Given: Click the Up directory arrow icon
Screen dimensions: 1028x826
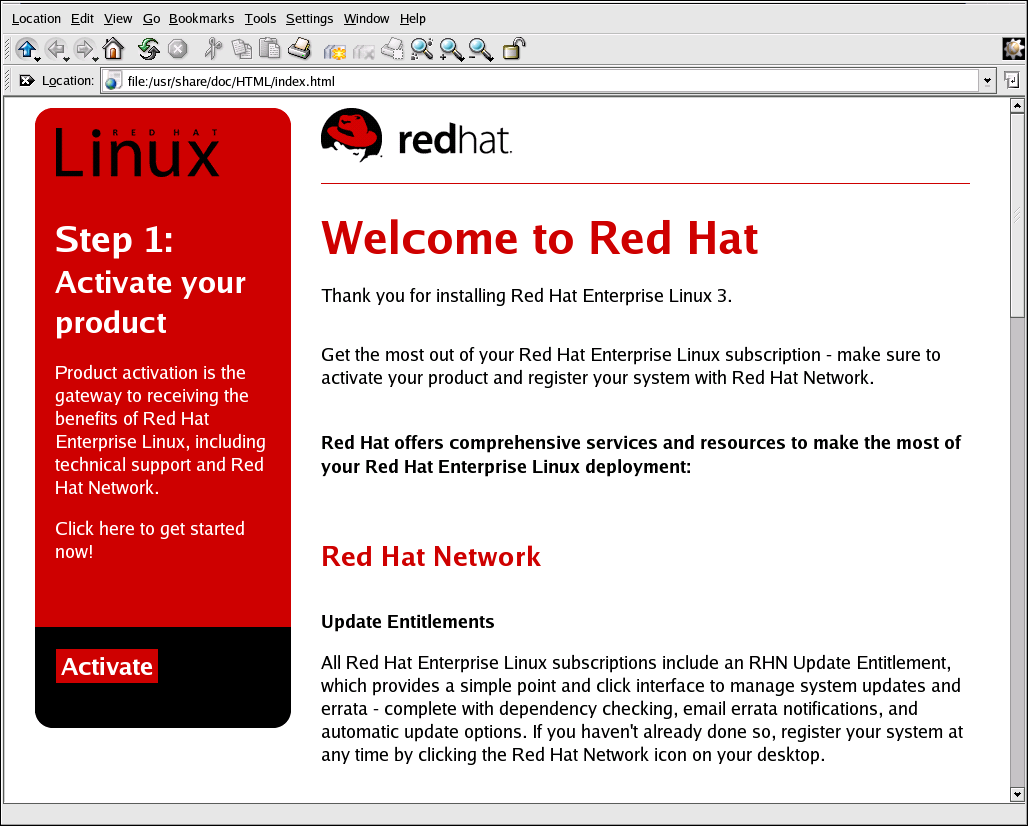Looking at the screenshot, I should (25, 48).
